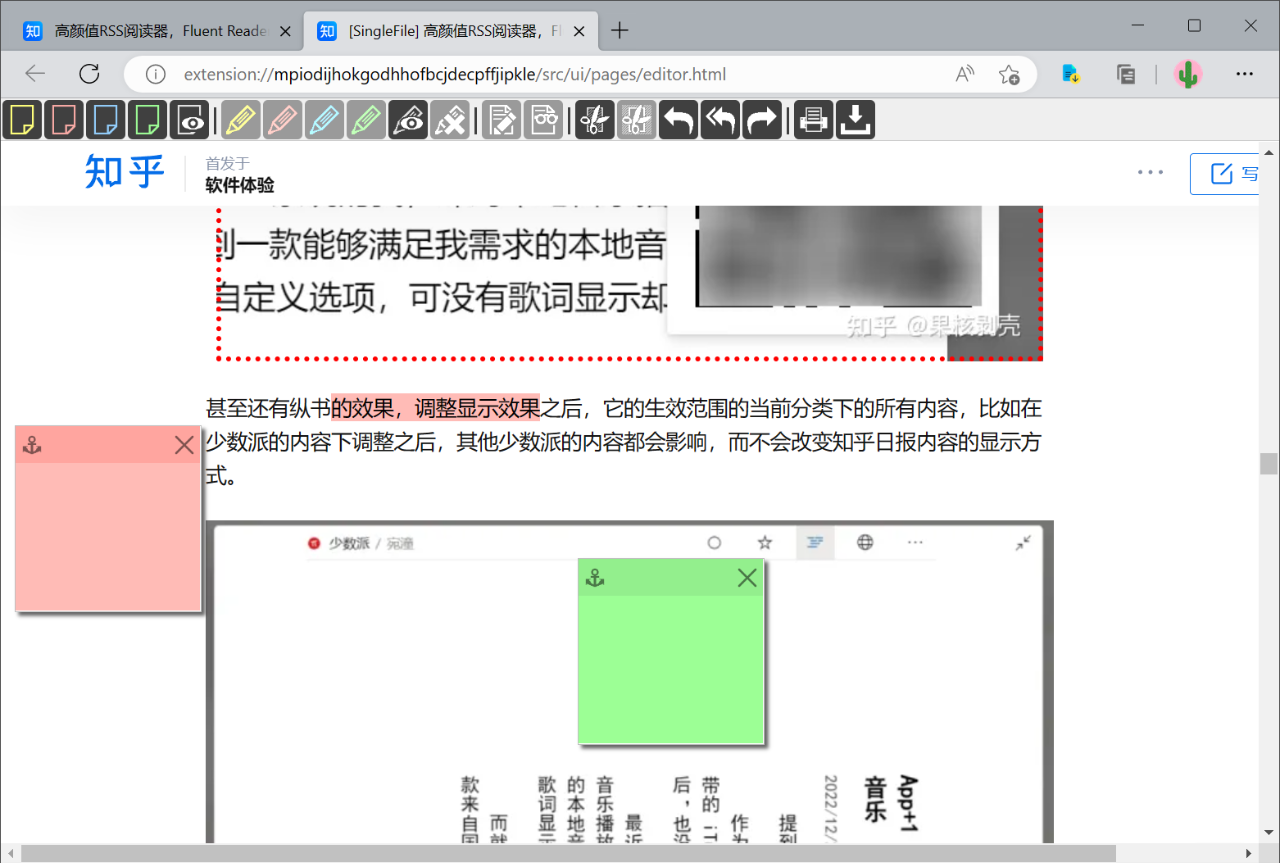
Task: Close the pink sticky note
Action: 184,445
